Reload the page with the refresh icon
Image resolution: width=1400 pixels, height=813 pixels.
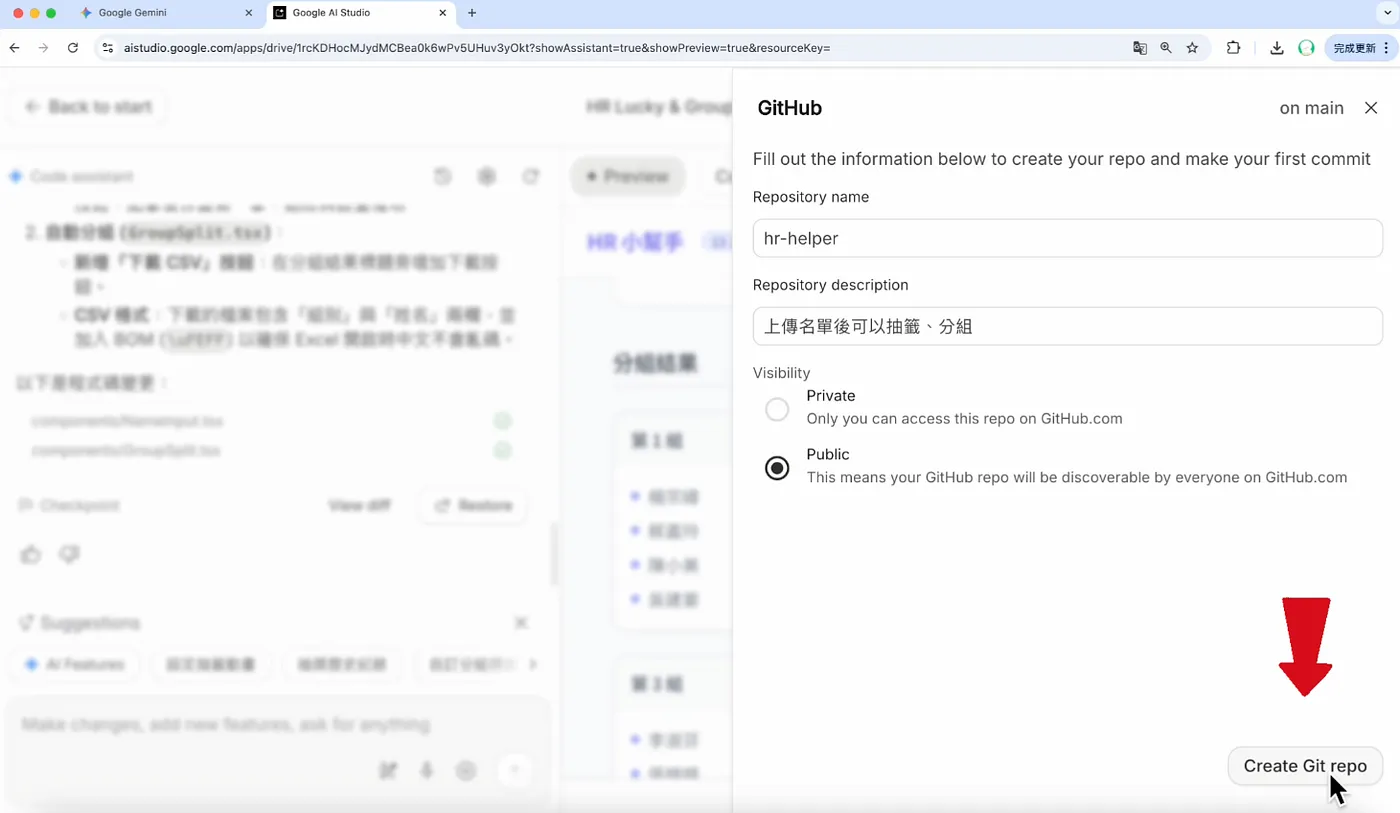tap(73, 48)
